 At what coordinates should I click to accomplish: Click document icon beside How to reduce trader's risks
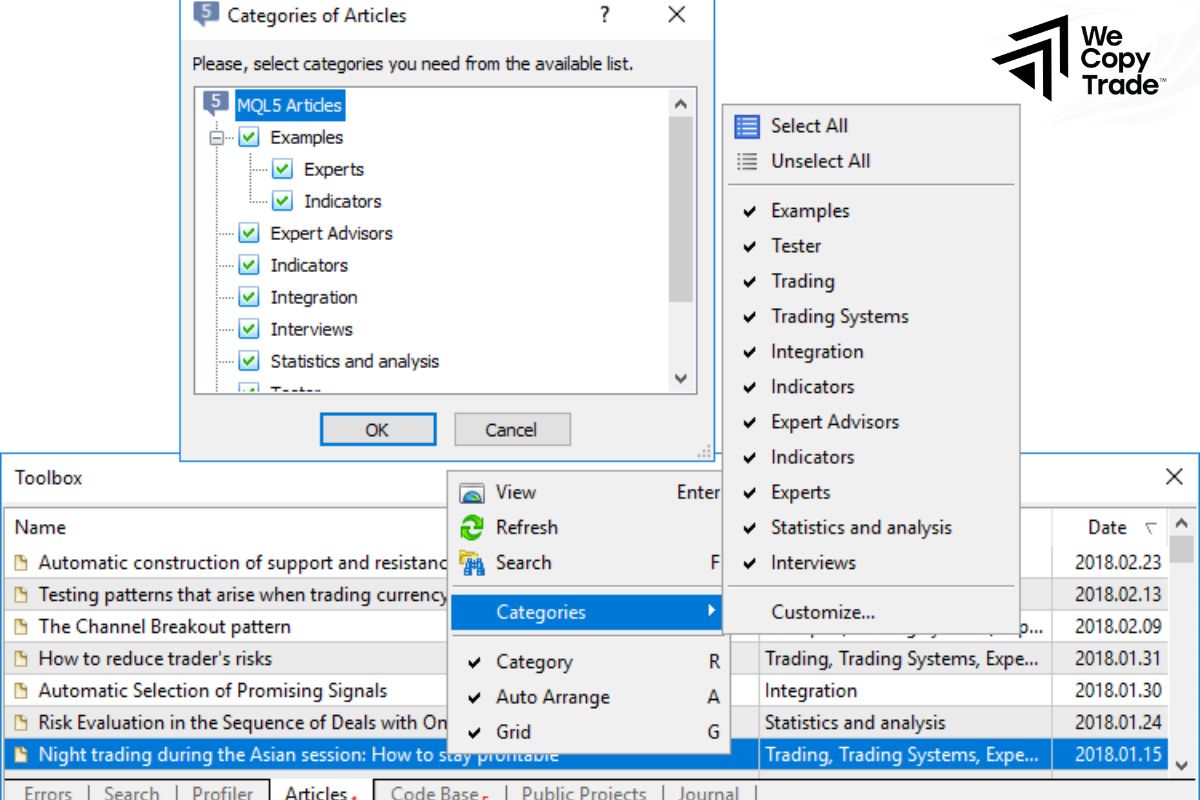pos(21,659)
